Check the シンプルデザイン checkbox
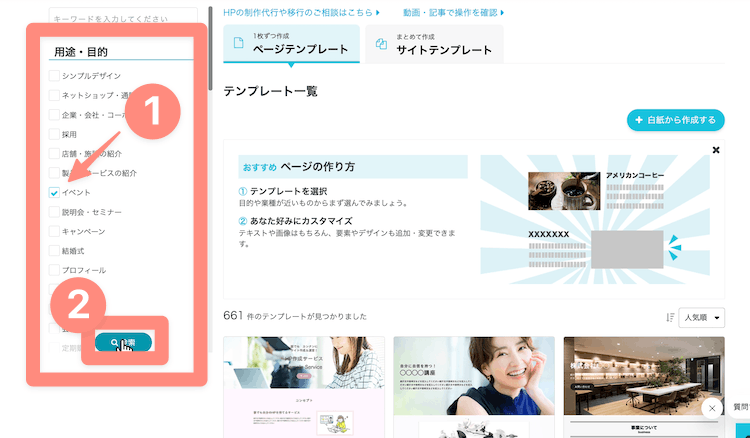The width and height of the screenshot is (750, 438). (54, 76)
